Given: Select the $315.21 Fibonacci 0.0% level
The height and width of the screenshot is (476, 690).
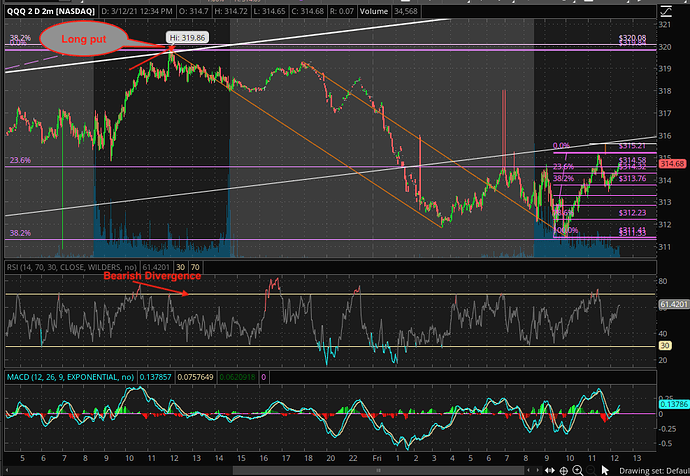Looking at the screenshot, I should tap(632, 146).
